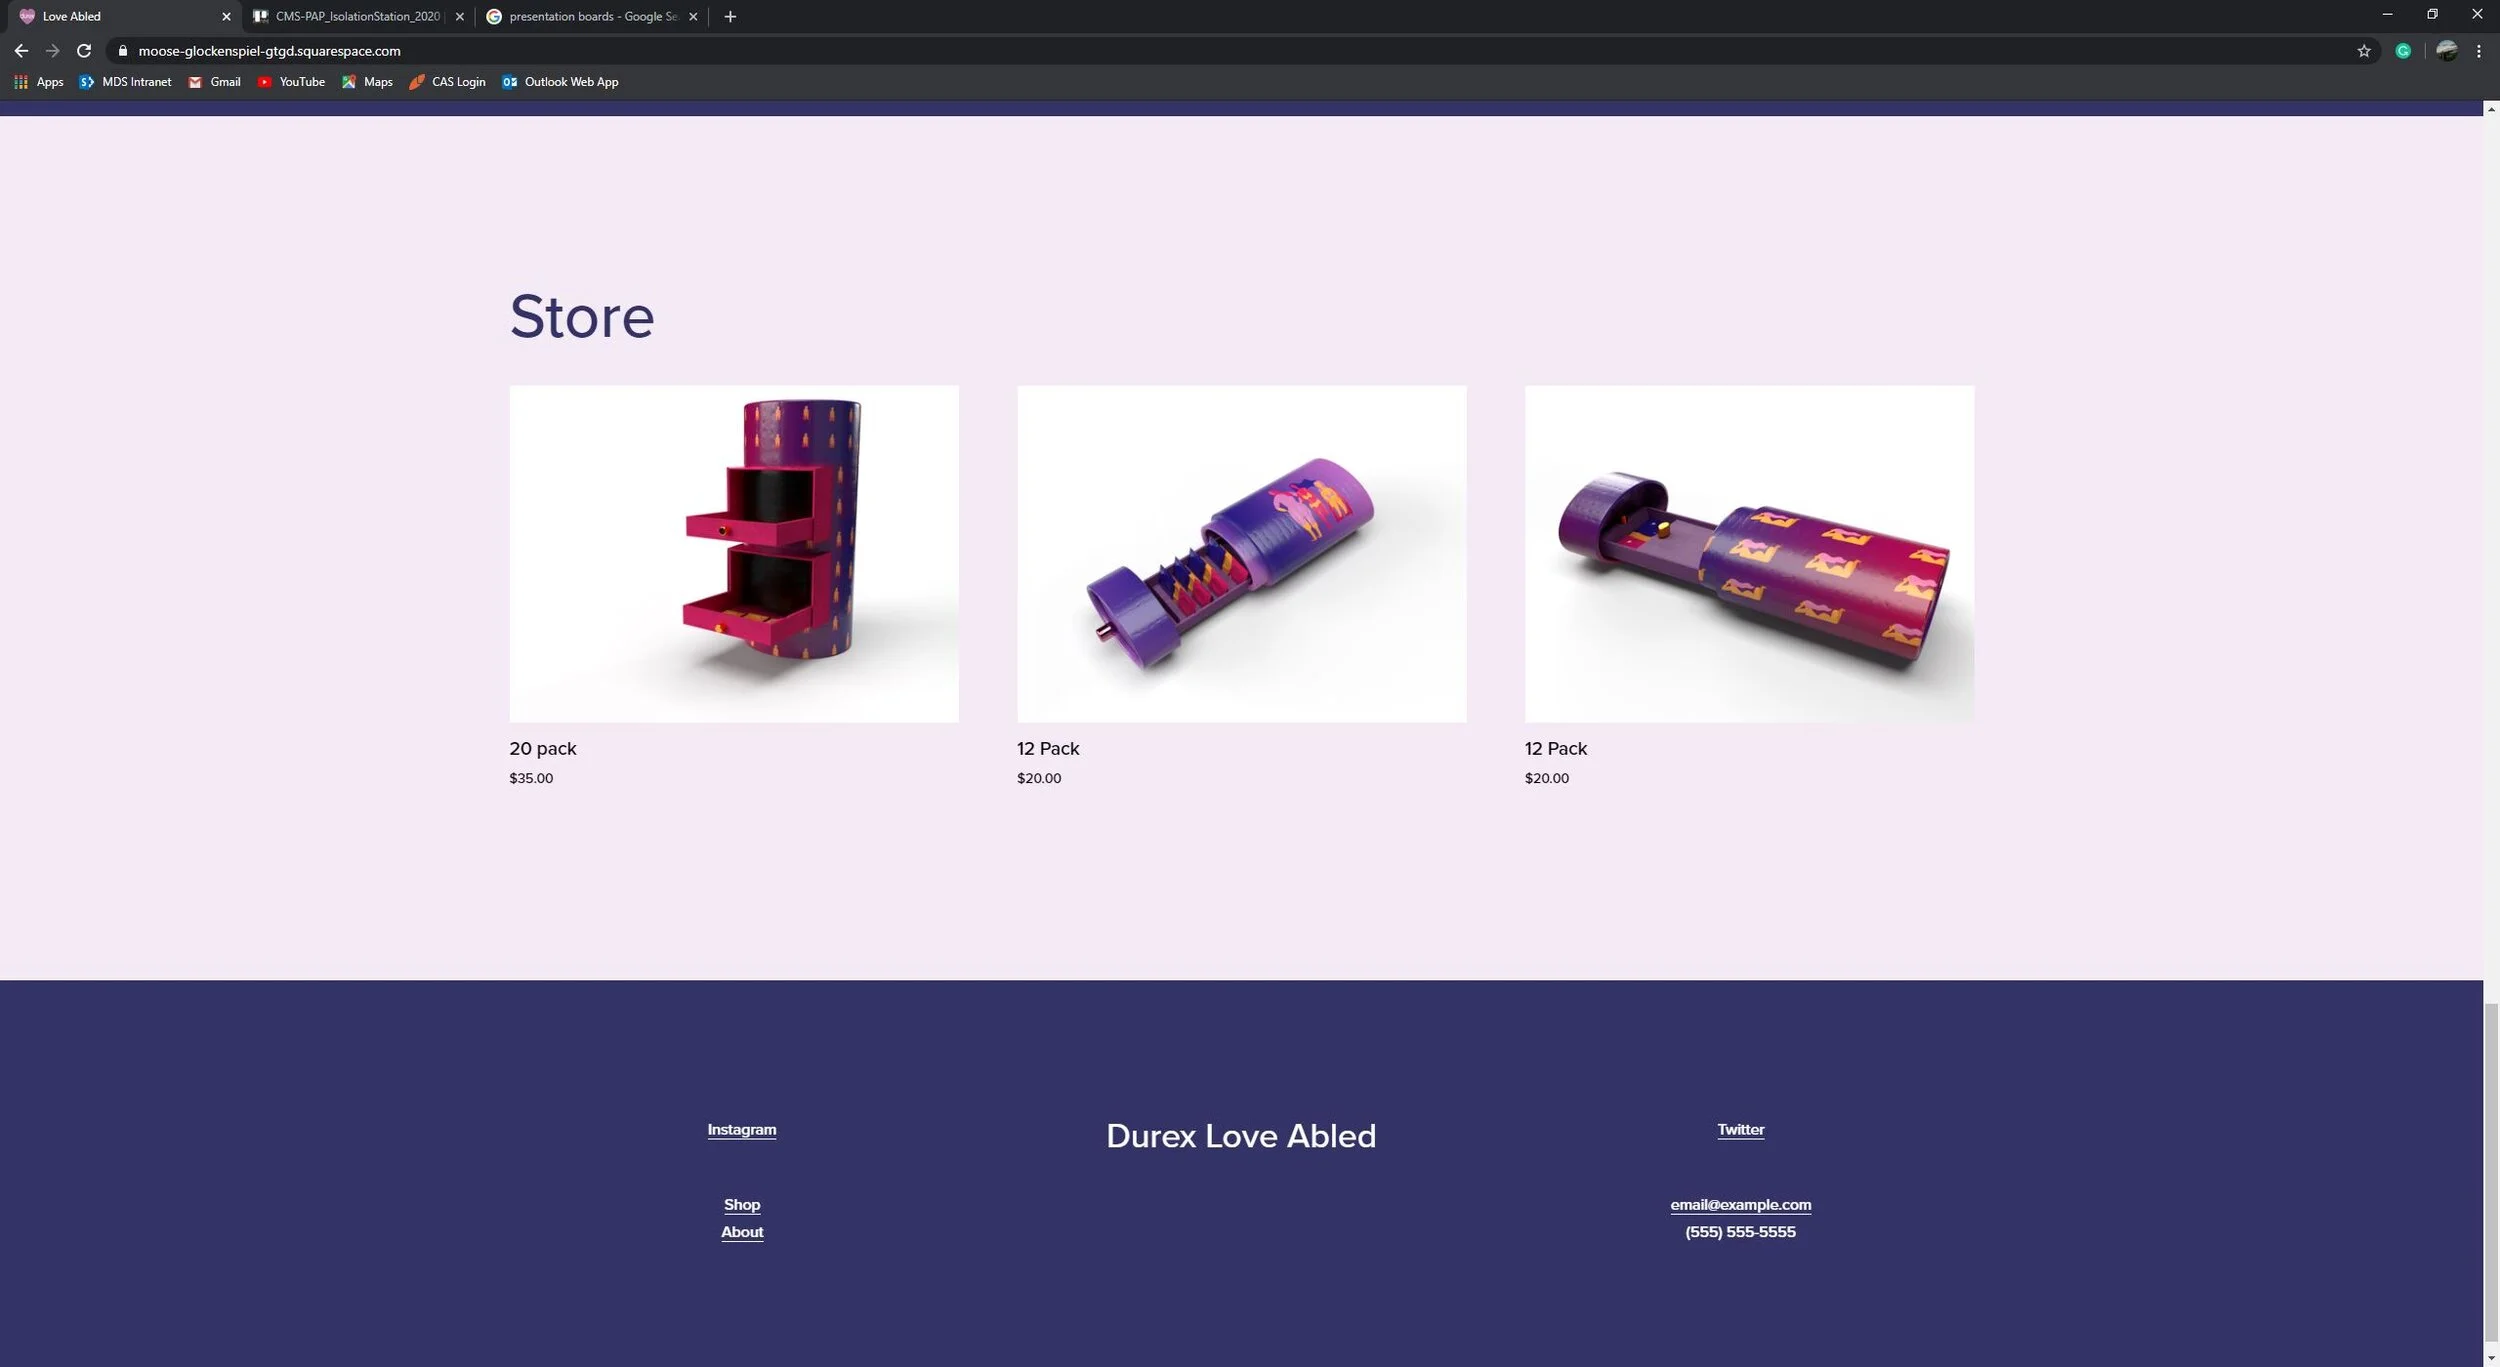Image resolution: width=2500 pixels, height=1367 pixels.
Task: Open the Apps bookmarks shortcut
Action: 39,82
